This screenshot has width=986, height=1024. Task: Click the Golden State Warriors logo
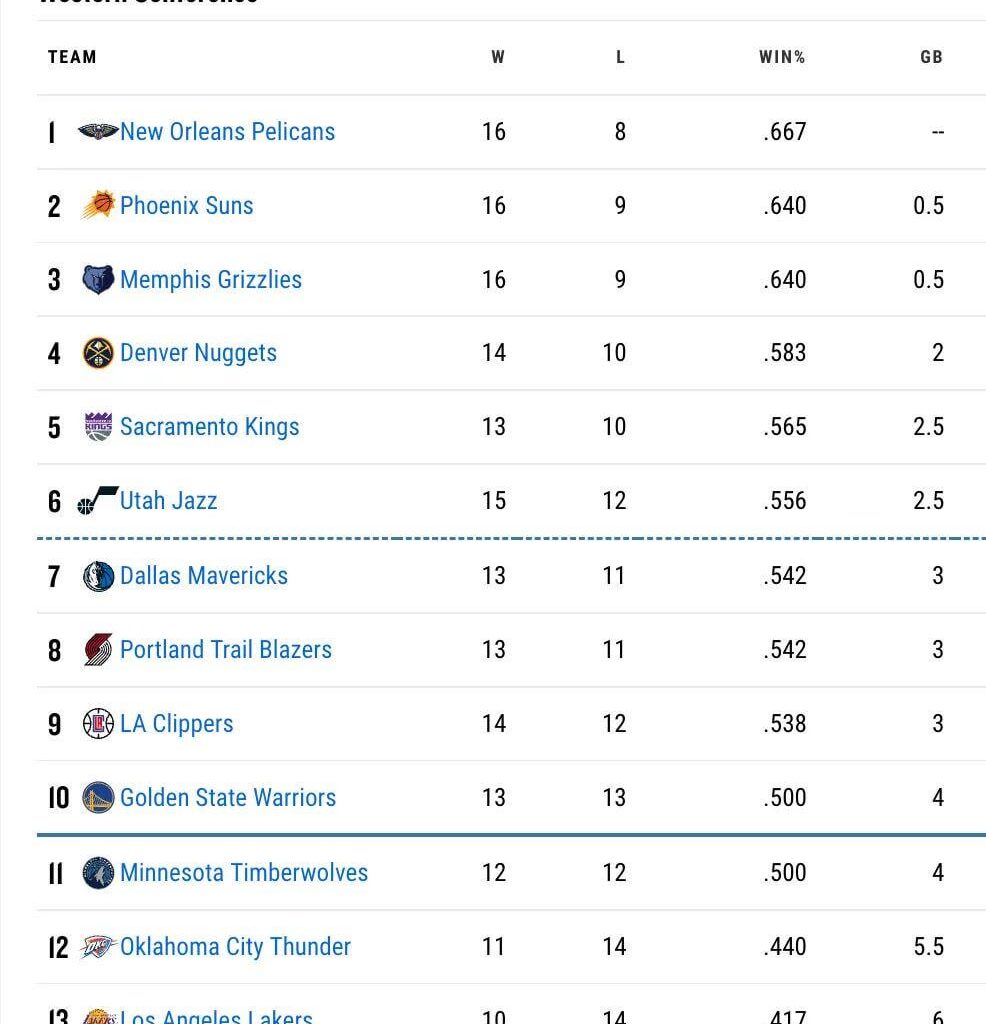97,797
